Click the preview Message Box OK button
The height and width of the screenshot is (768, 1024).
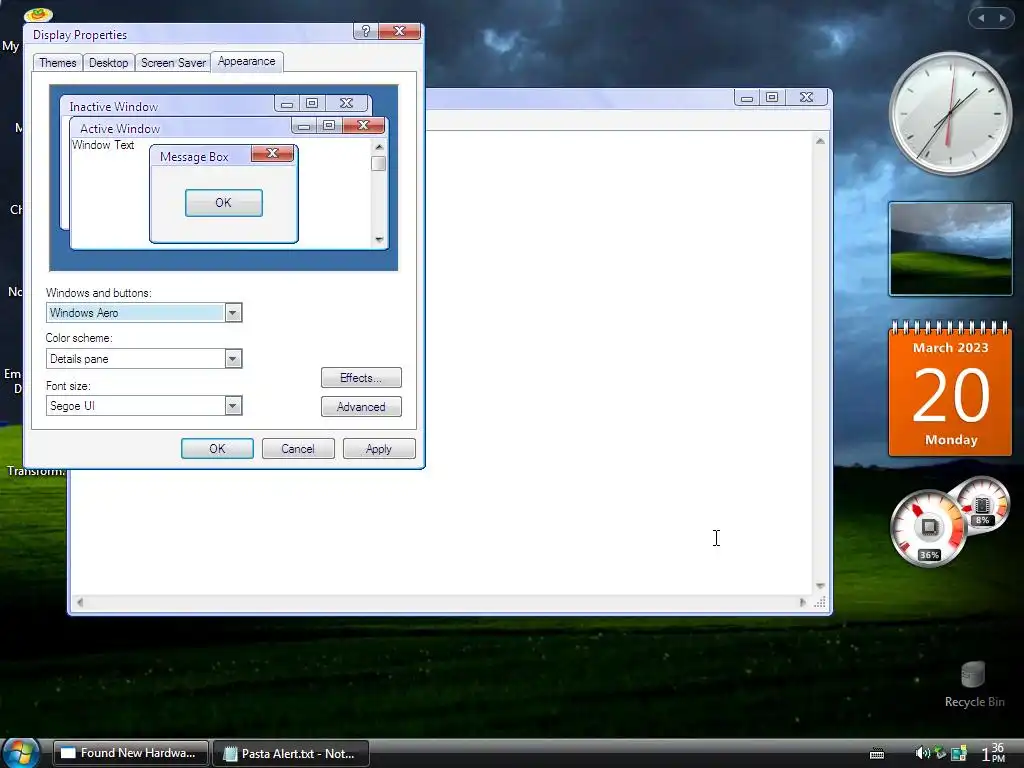pyautogui.click(x=223, y=202)
